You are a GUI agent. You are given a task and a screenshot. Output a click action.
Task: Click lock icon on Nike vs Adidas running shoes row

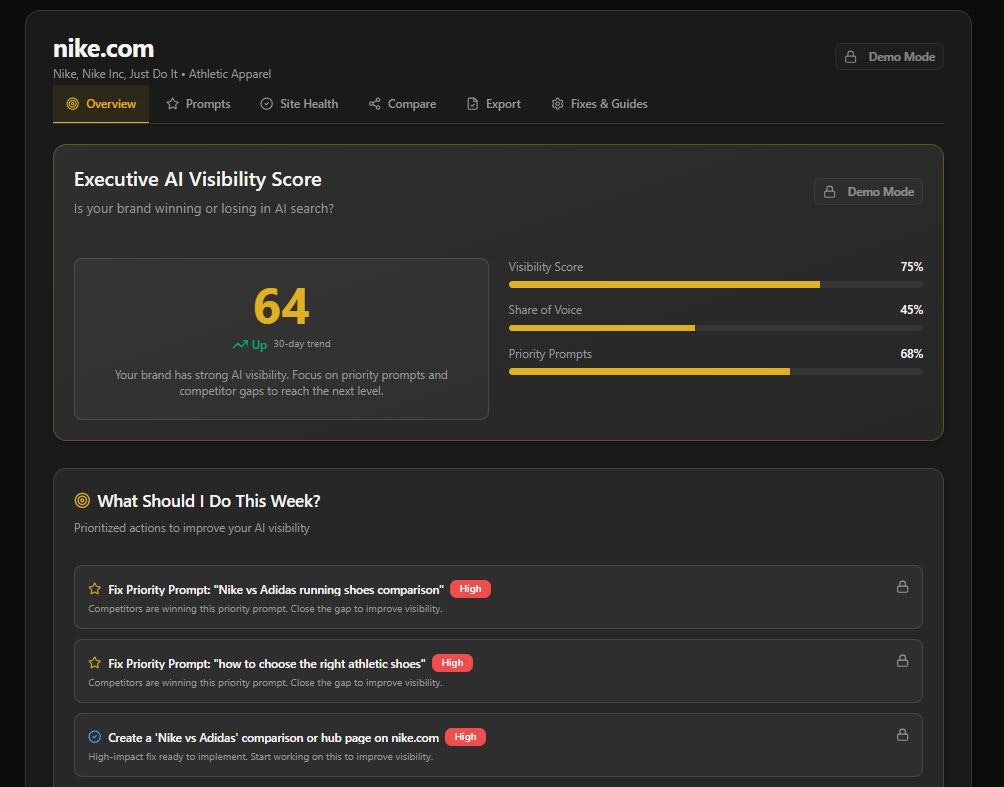pyautogui.click(x=902, y=587)
